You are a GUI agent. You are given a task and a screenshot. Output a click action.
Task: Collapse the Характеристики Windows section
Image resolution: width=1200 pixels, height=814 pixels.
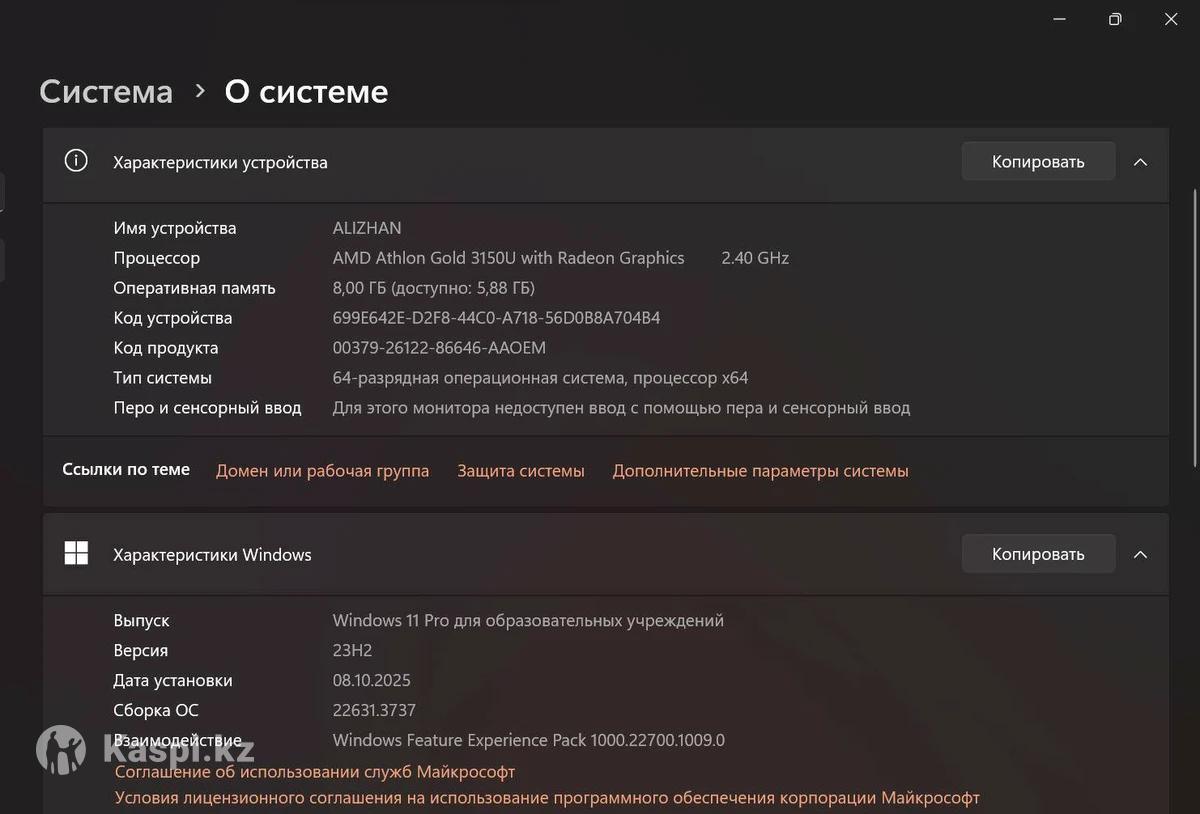[x=1140, y=554]
